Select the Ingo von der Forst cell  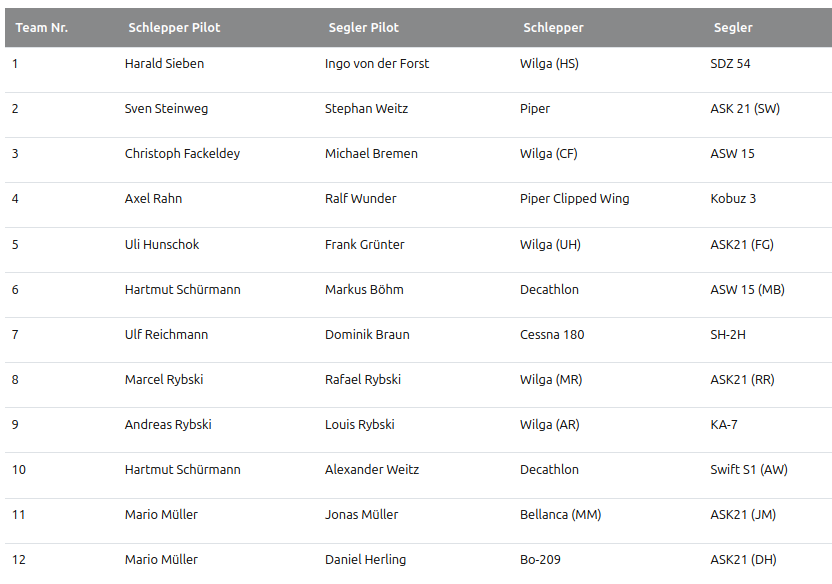click(x=377, y=64)
